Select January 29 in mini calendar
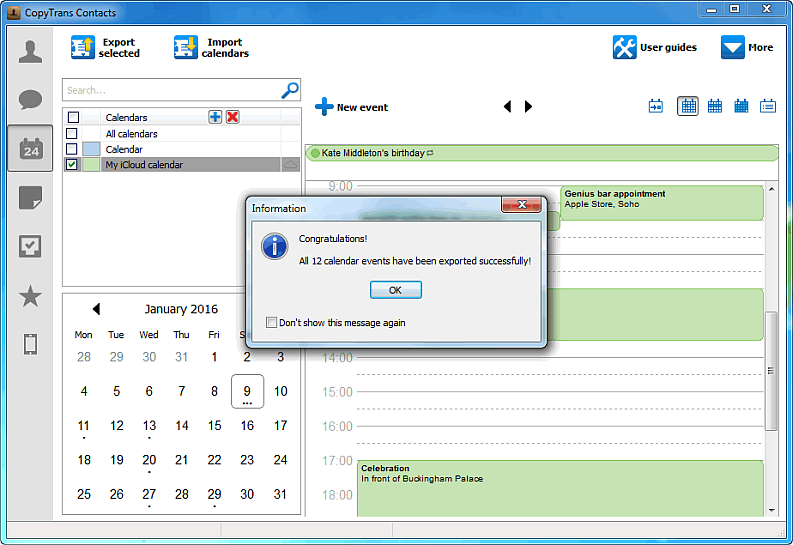Screen dimensions: 793x545 214,494
